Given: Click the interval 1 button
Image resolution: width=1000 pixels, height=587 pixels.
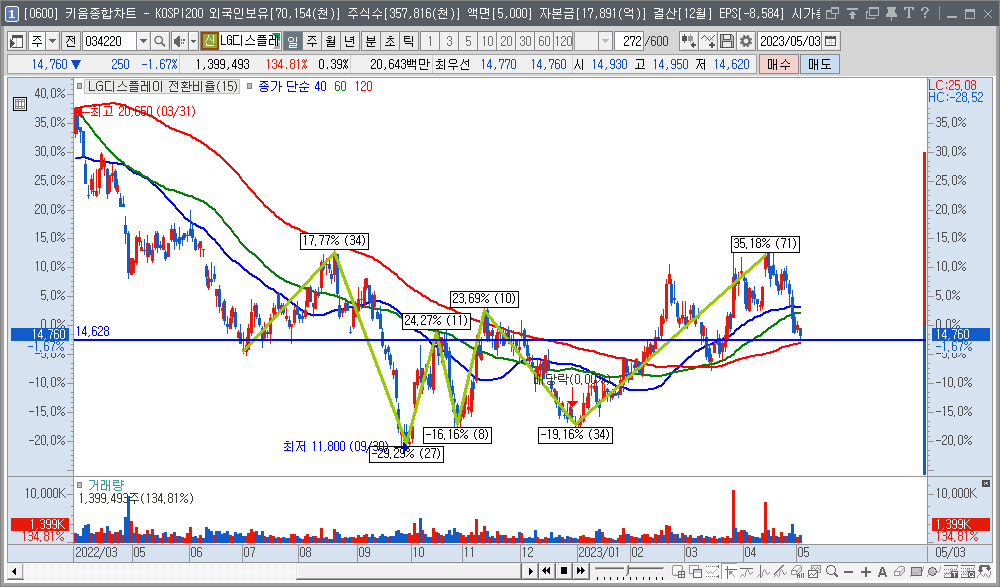Looking at the screenshot, I should tap(430, 41).
